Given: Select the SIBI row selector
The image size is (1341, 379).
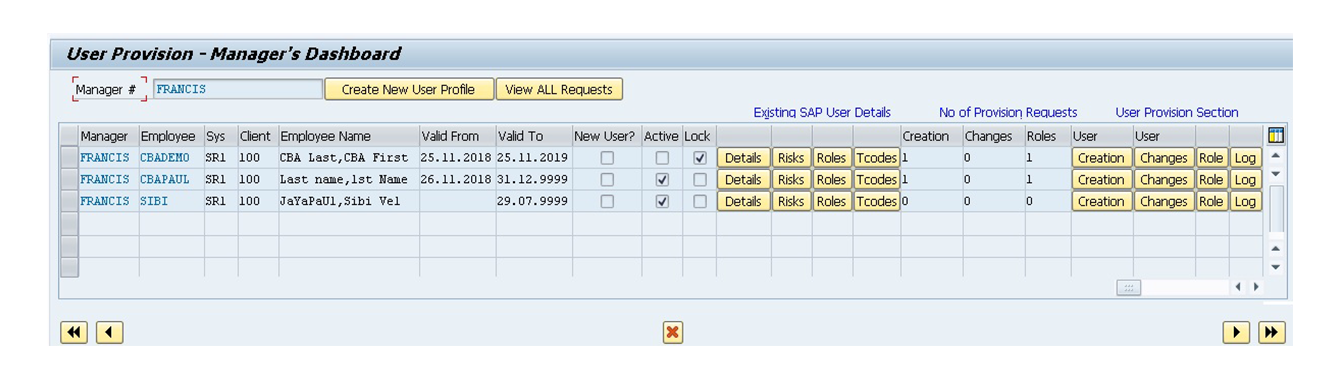Looking at the screenshot, I should (69, 202).
